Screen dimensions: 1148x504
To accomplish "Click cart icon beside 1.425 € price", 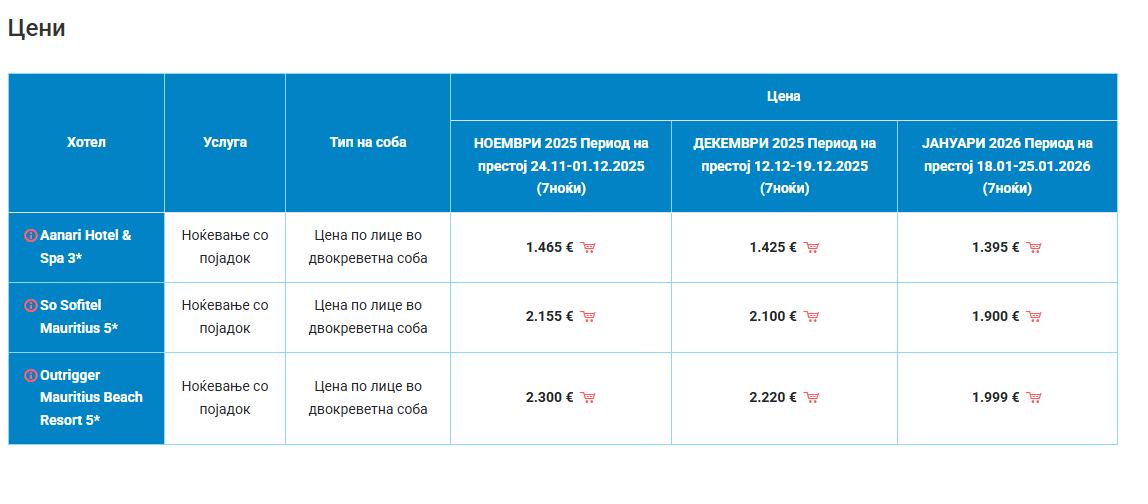I will 811,247.
